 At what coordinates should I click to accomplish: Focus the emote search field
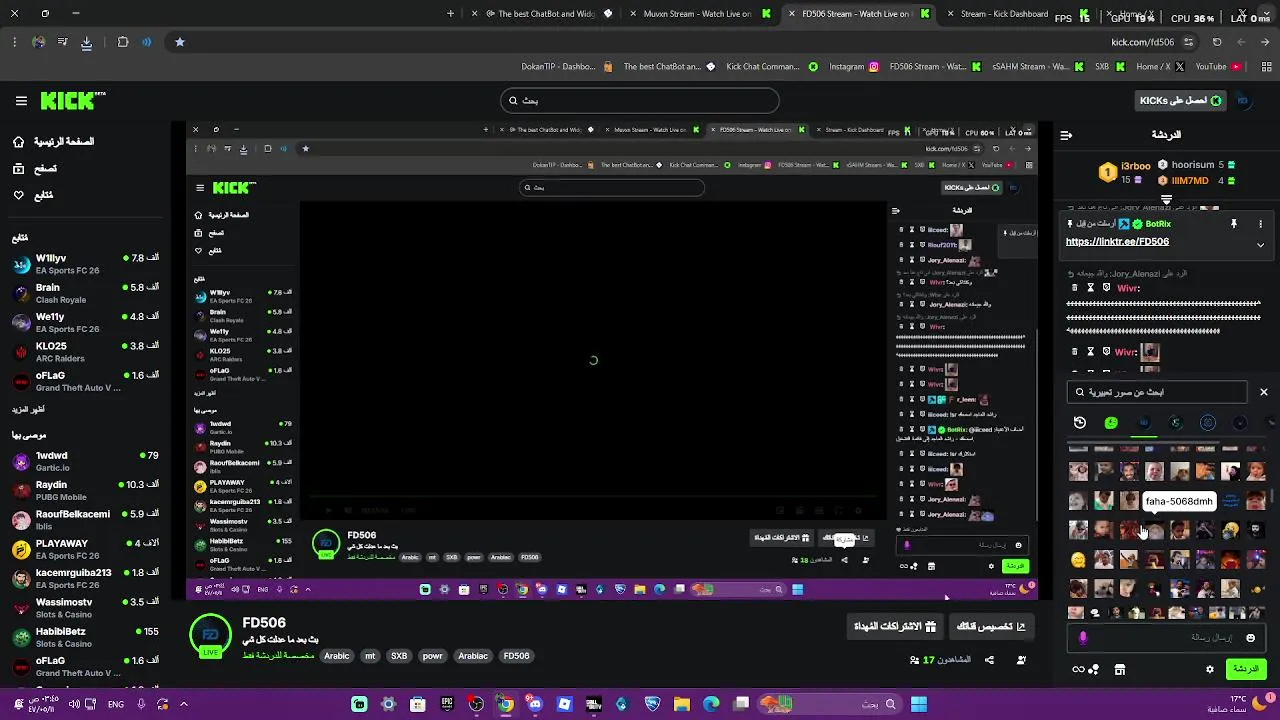point(1157,392)
